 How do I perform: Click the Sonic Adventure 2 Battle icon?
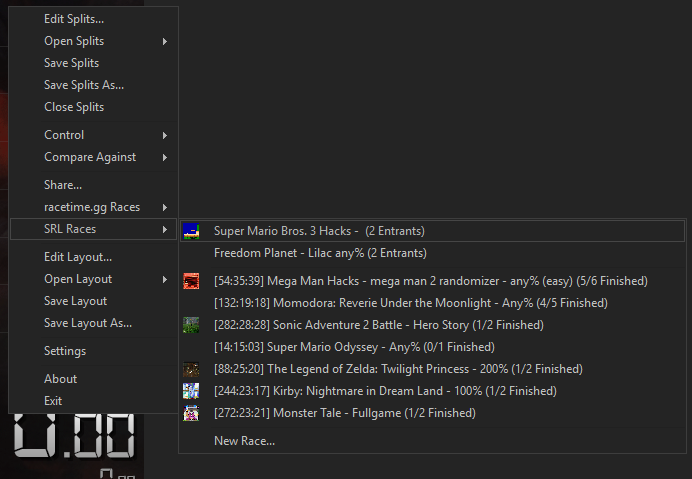tap(191, 325)
